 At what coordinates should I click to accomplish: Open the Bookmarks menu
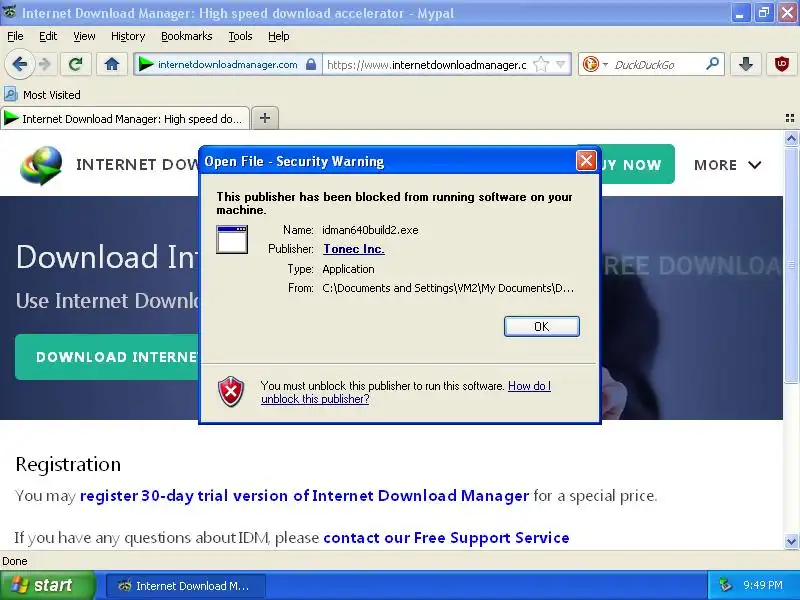(187, 36)
